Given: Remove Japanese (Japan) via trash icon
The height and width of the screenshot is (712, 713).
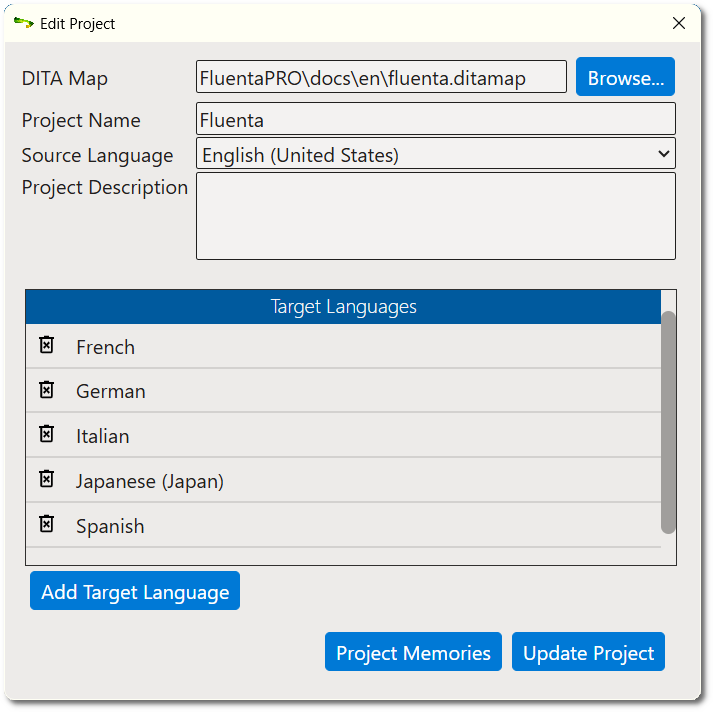Looking at the screenshot, I should point(46,479).
